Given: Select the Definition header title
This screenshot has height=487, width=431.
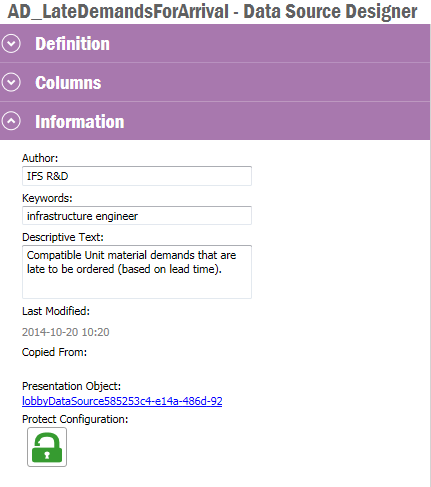Looking at the screenshot, I should (x=72, y=44).
